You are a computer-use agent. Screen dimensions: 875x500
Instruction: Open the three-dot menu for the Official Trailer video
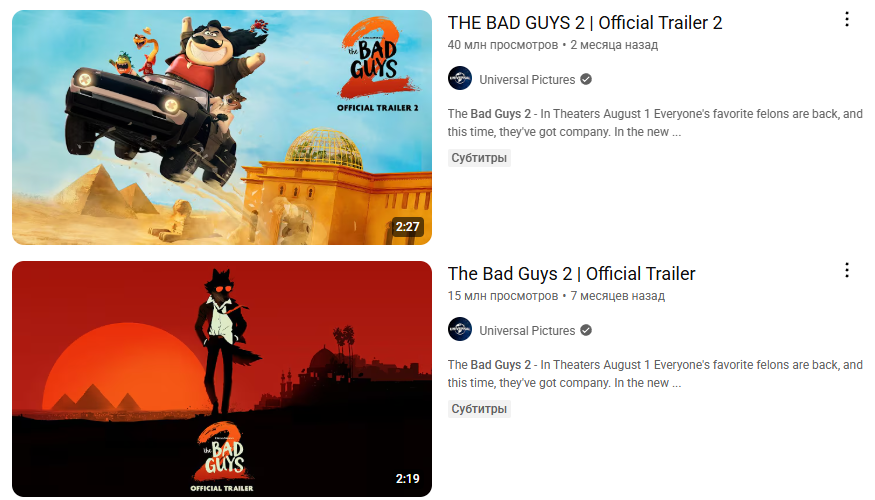click(847, 271)
